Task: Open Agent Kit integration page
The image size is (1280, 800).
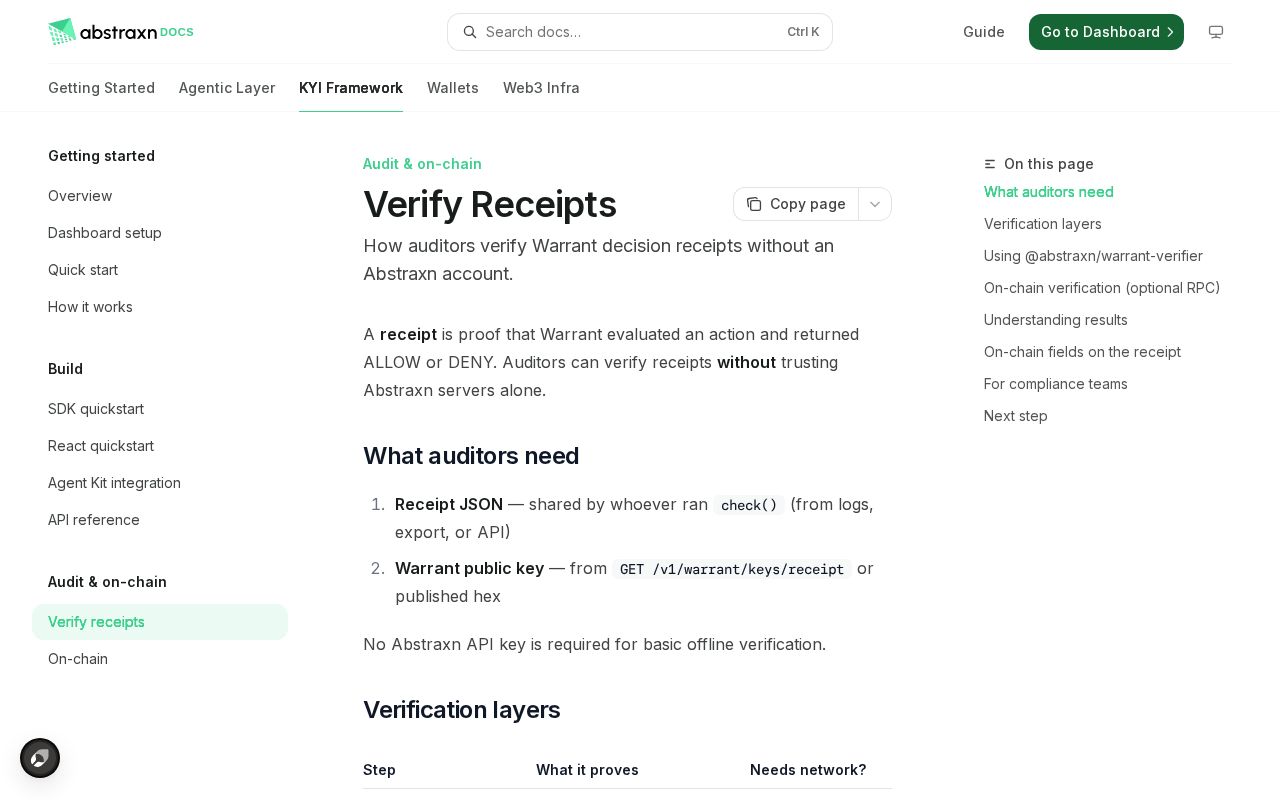Action: [x=160, y=483]
